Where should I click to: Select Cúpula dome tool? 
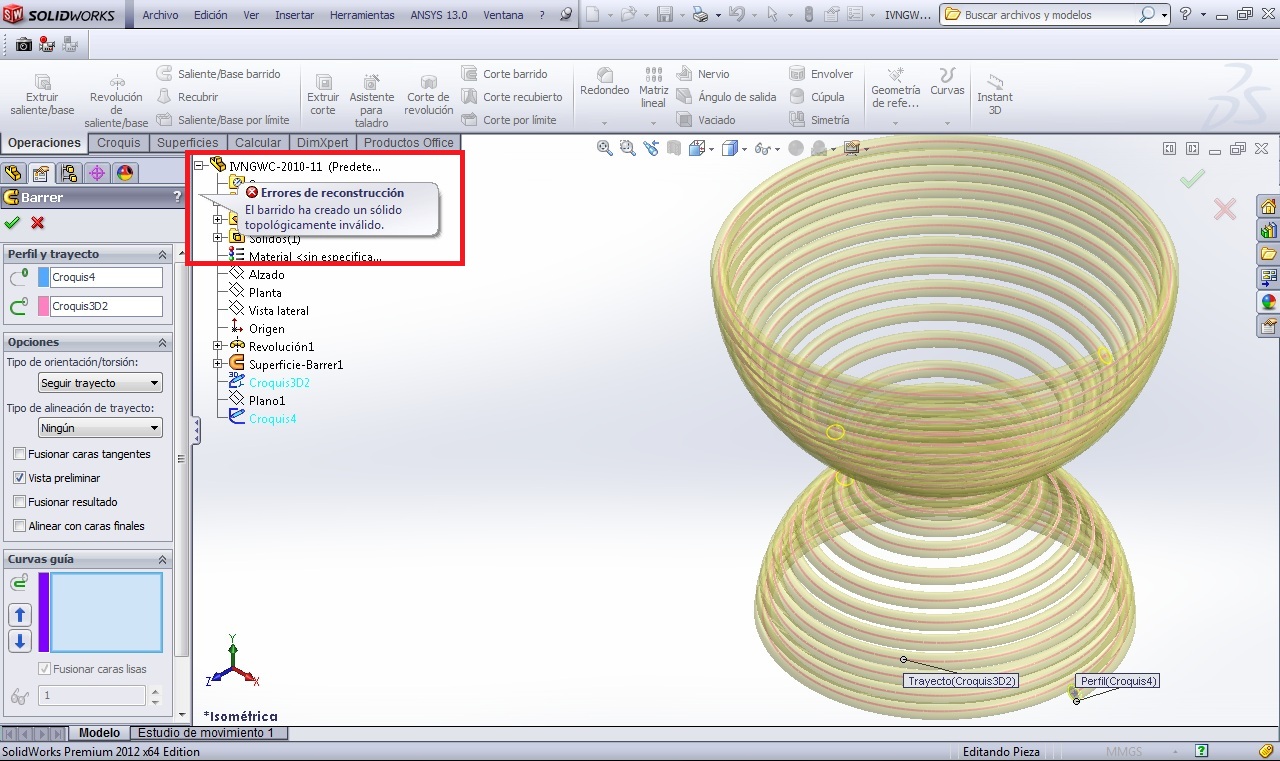coord(817,97)
